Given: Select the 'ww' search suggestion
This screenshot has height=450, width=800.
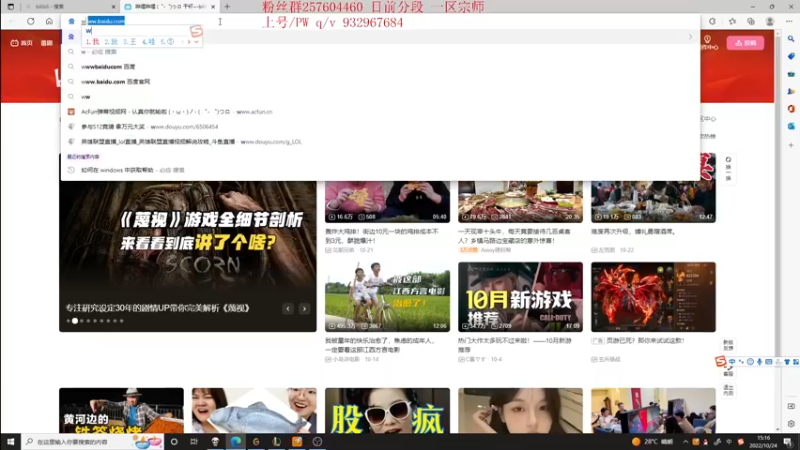Looking at the screenshot, I should click(86, 96).
